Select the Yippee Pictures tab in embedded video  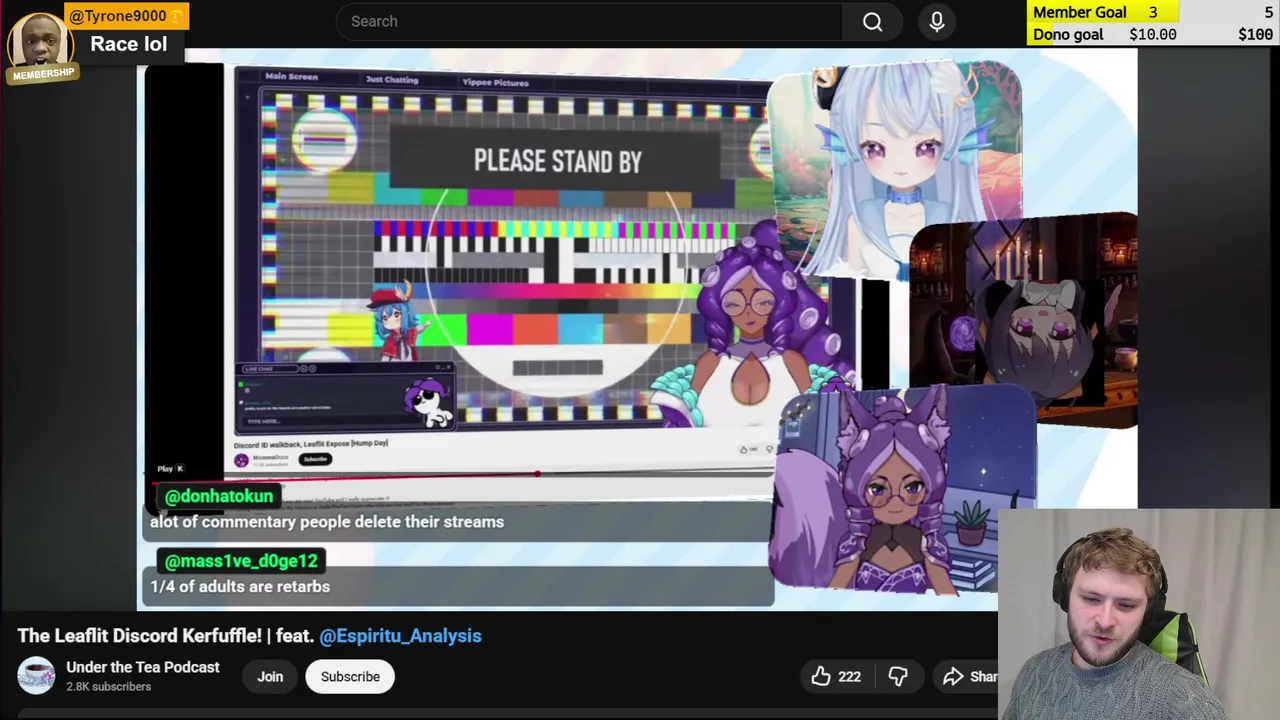(495, 82)
